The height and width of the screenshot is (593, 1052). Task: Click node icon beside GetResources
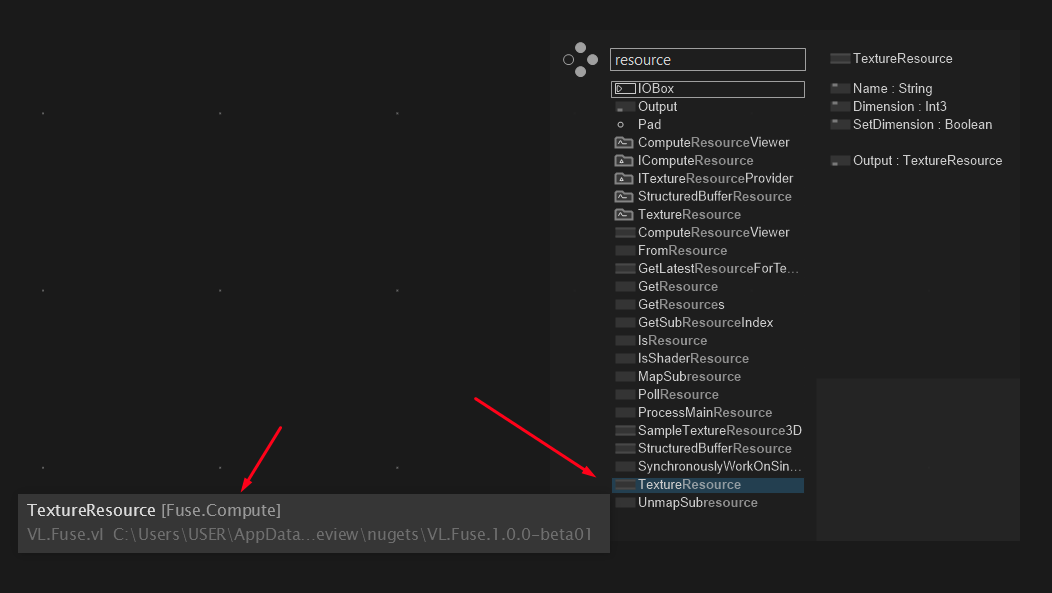[624, 305]
